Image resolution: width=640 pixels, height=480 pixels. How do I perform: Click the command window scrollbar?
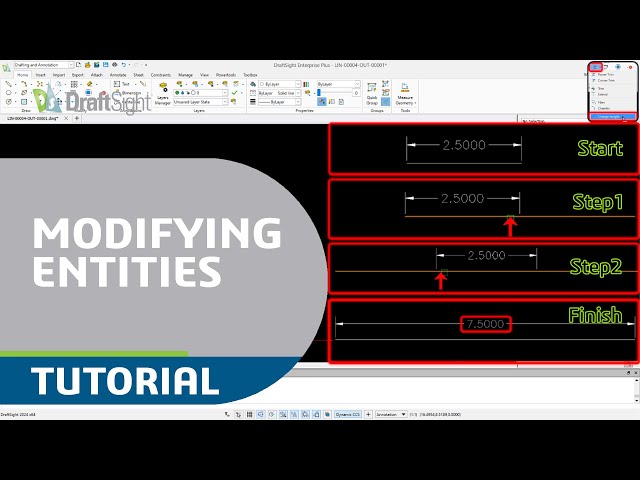pos(636,388)
